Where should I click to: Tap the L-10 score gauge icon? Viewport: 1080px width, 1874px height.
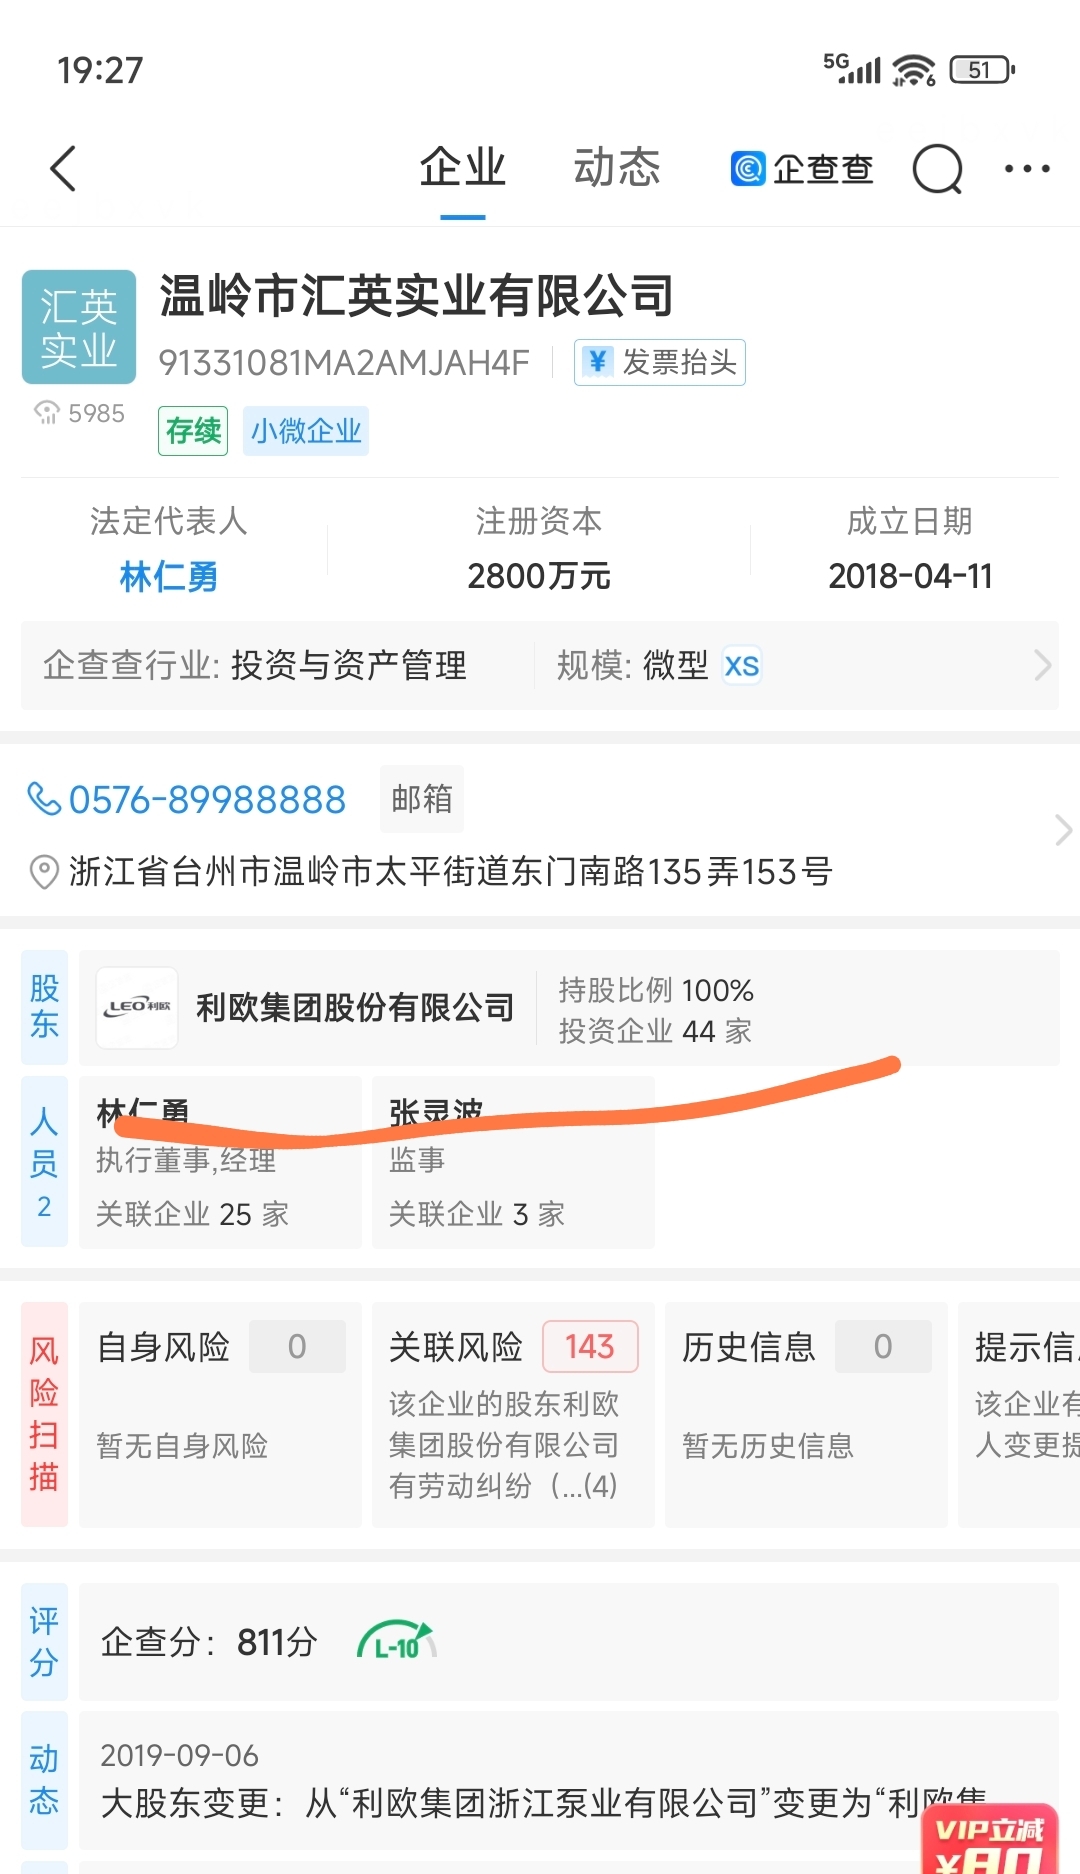pyautogui.click(x=397, y=1641)
